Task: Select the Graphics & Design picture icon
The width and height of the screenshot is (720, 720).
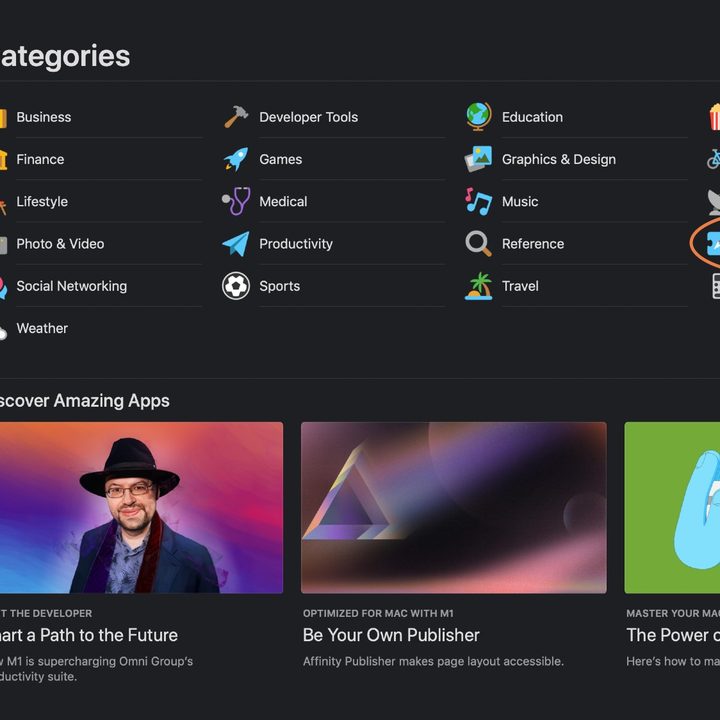Action: click(478, 159)
